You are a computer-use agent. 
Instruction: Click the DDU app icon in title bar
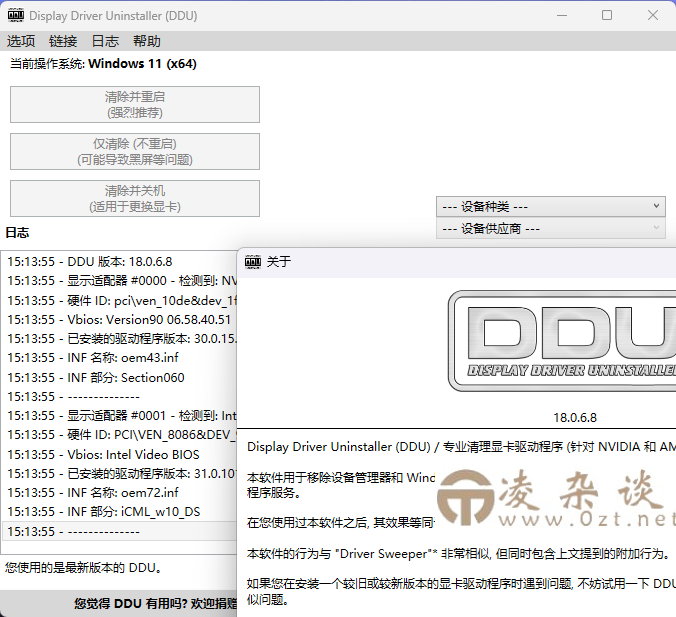16,16
